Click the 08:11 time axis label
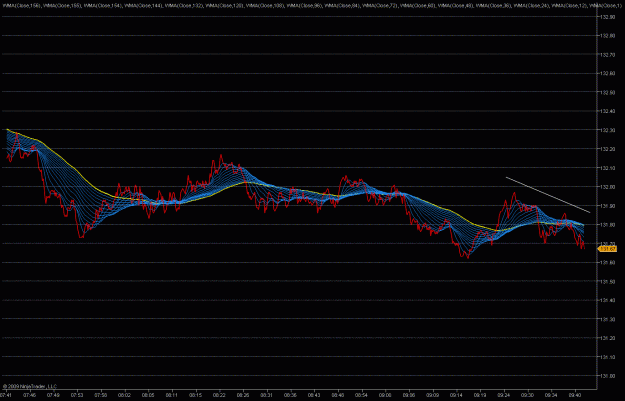 172,395
